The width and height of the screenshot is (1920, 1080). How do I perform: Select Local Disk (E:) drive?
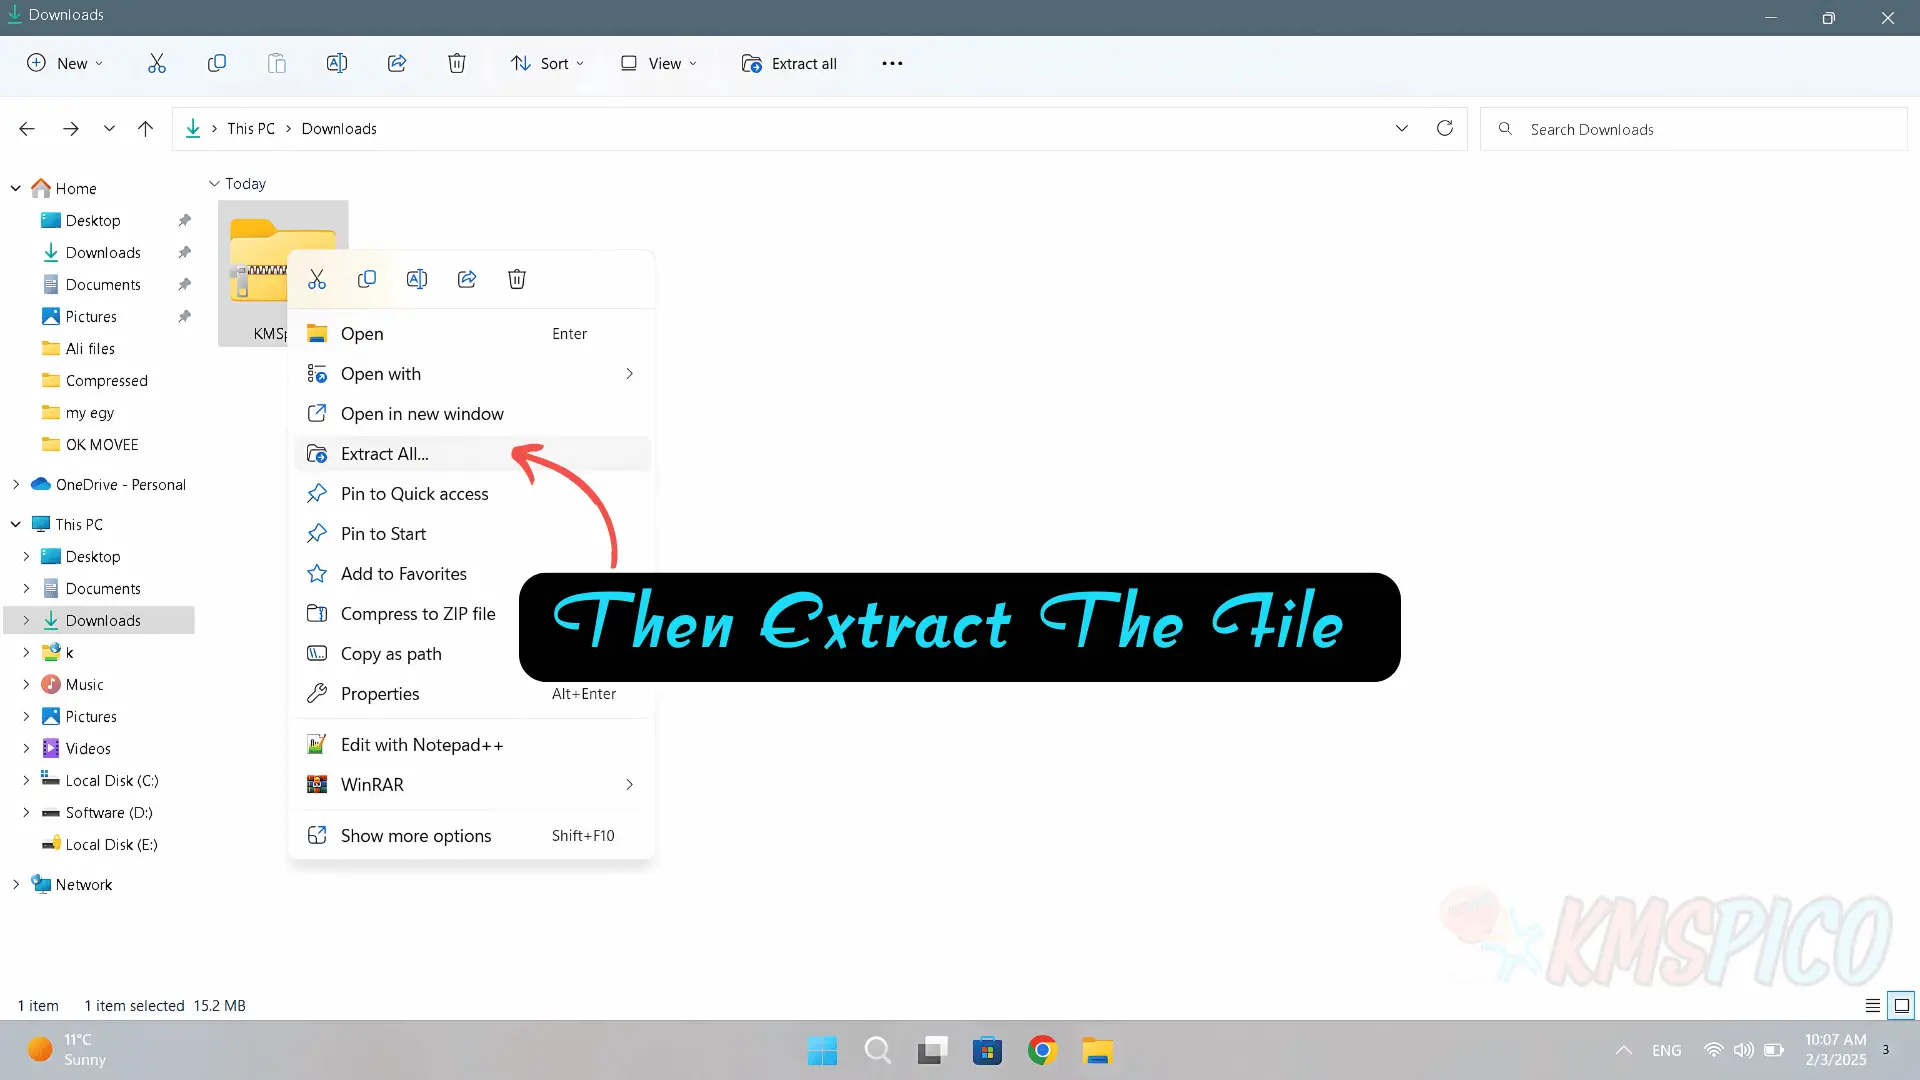[x=111, y=844]
